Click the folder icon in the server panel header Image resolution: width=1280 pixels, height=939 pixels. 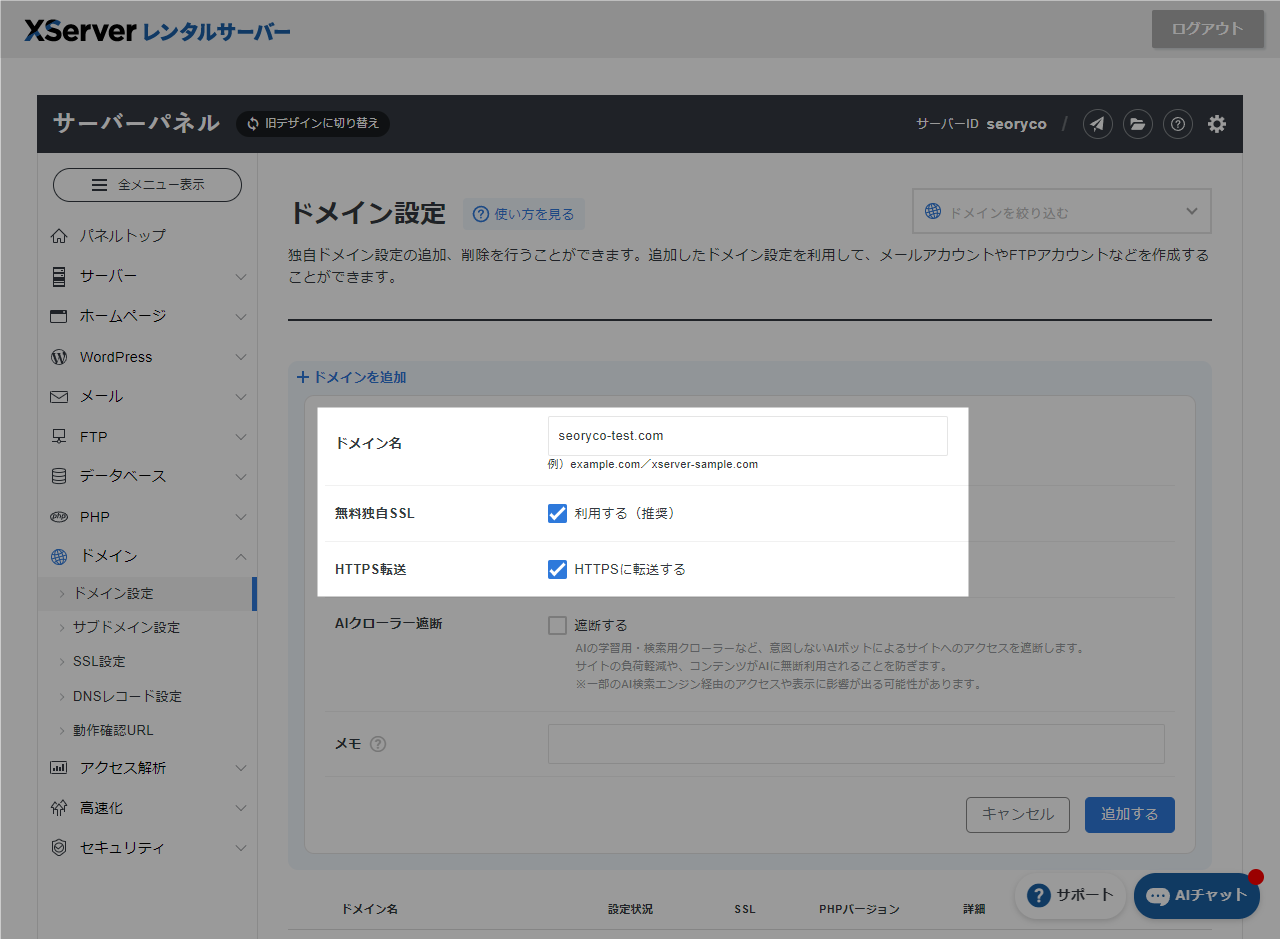(1137, 124)
